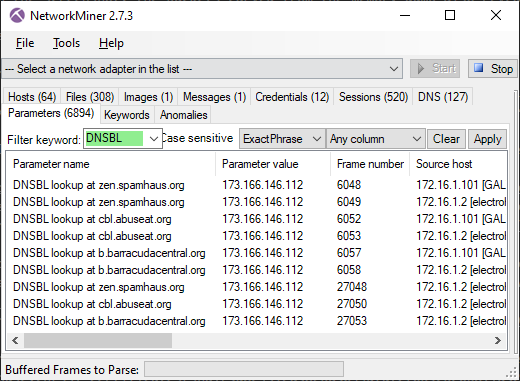The image size is (520, 381).
Task: Select b.barracudacentral.org row with frame 6057
Action: coord(257,253)
